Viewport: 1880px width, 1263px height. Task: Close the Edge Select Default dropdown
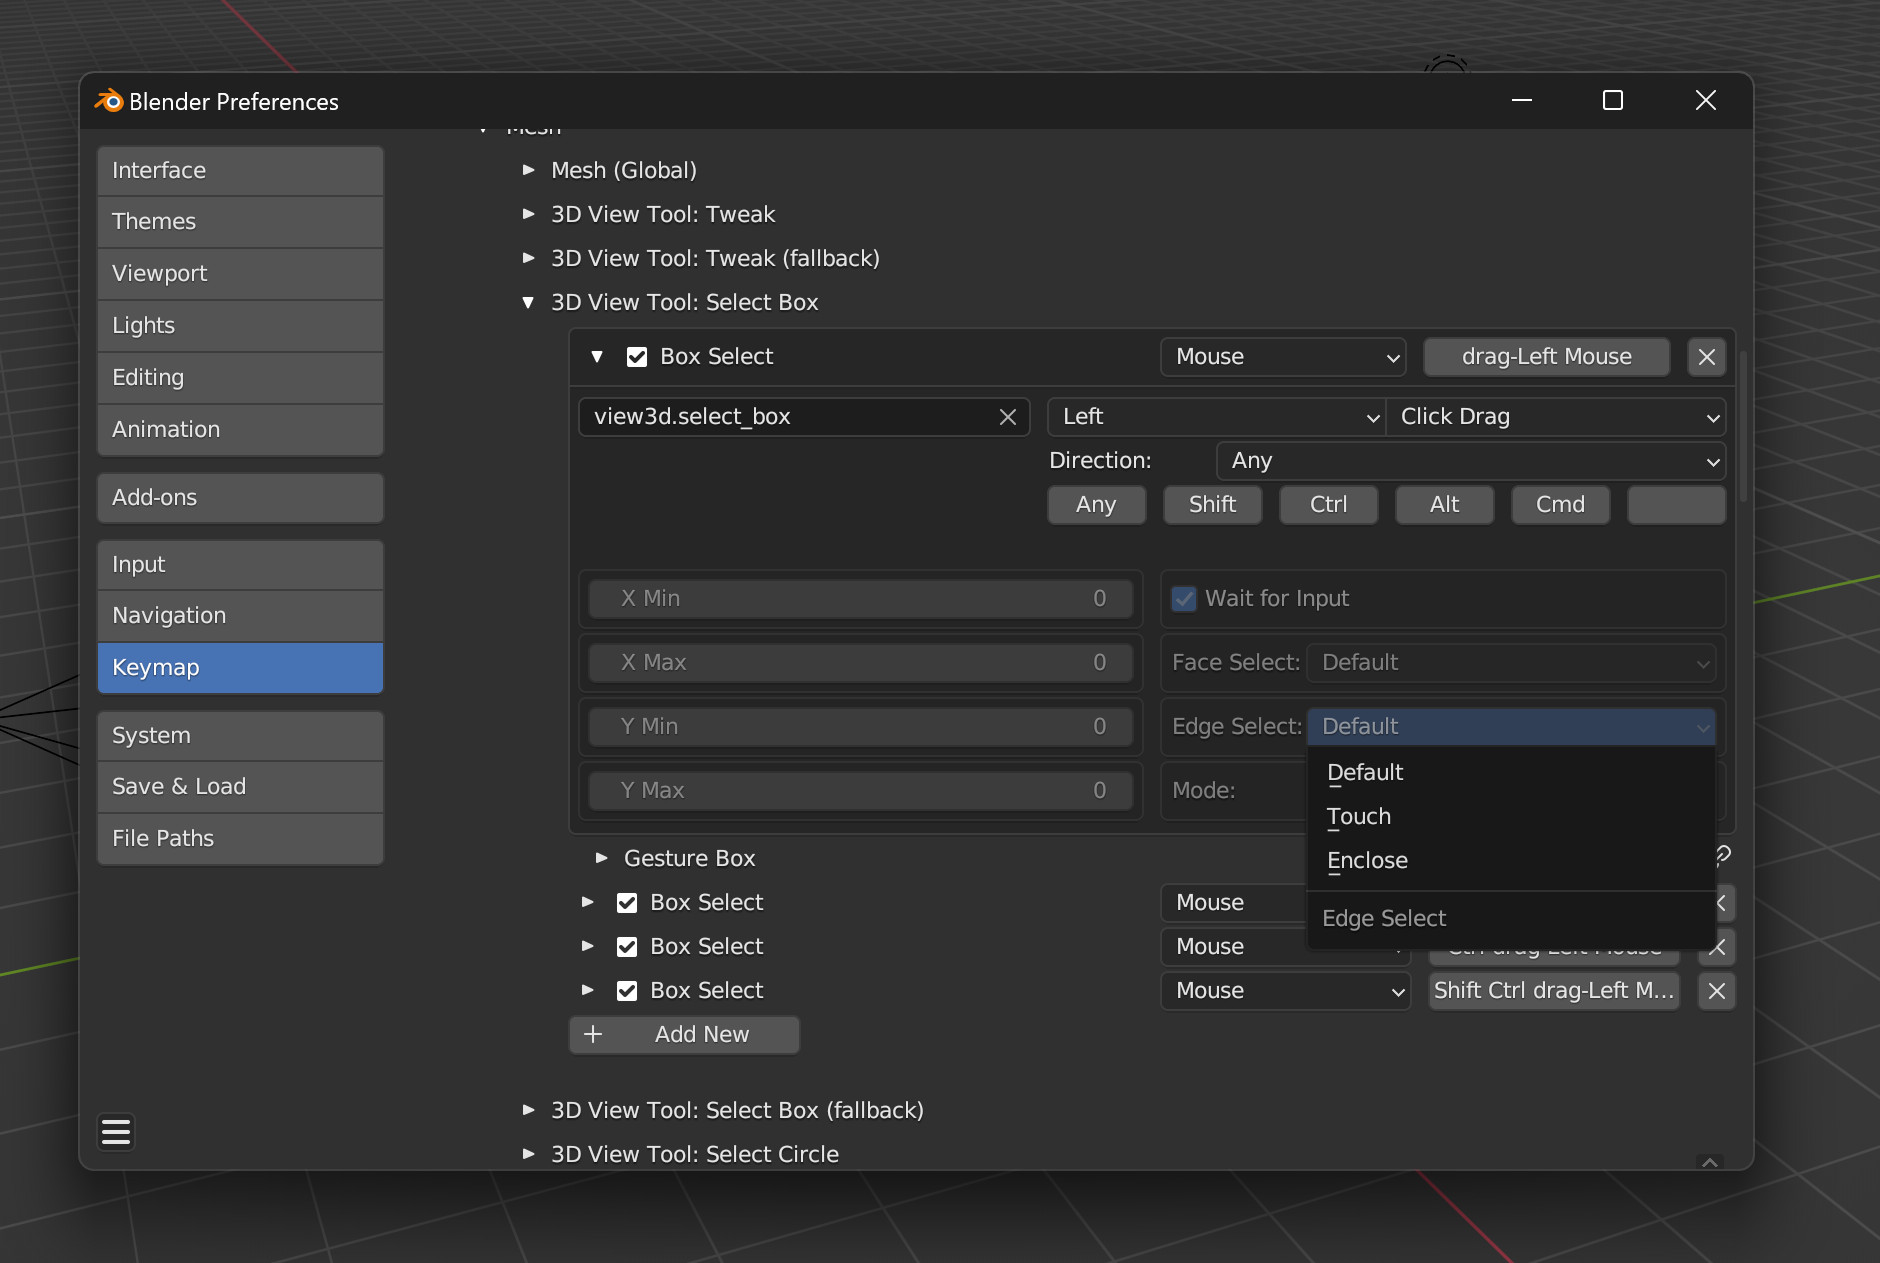[x=1511, y=727]
